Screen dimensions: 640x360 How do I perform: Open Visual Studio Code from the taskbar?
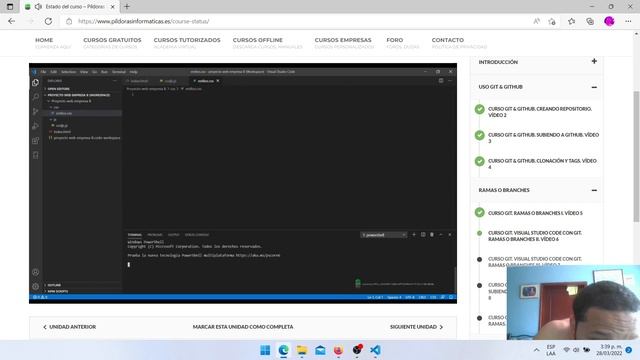click(375, 350)
